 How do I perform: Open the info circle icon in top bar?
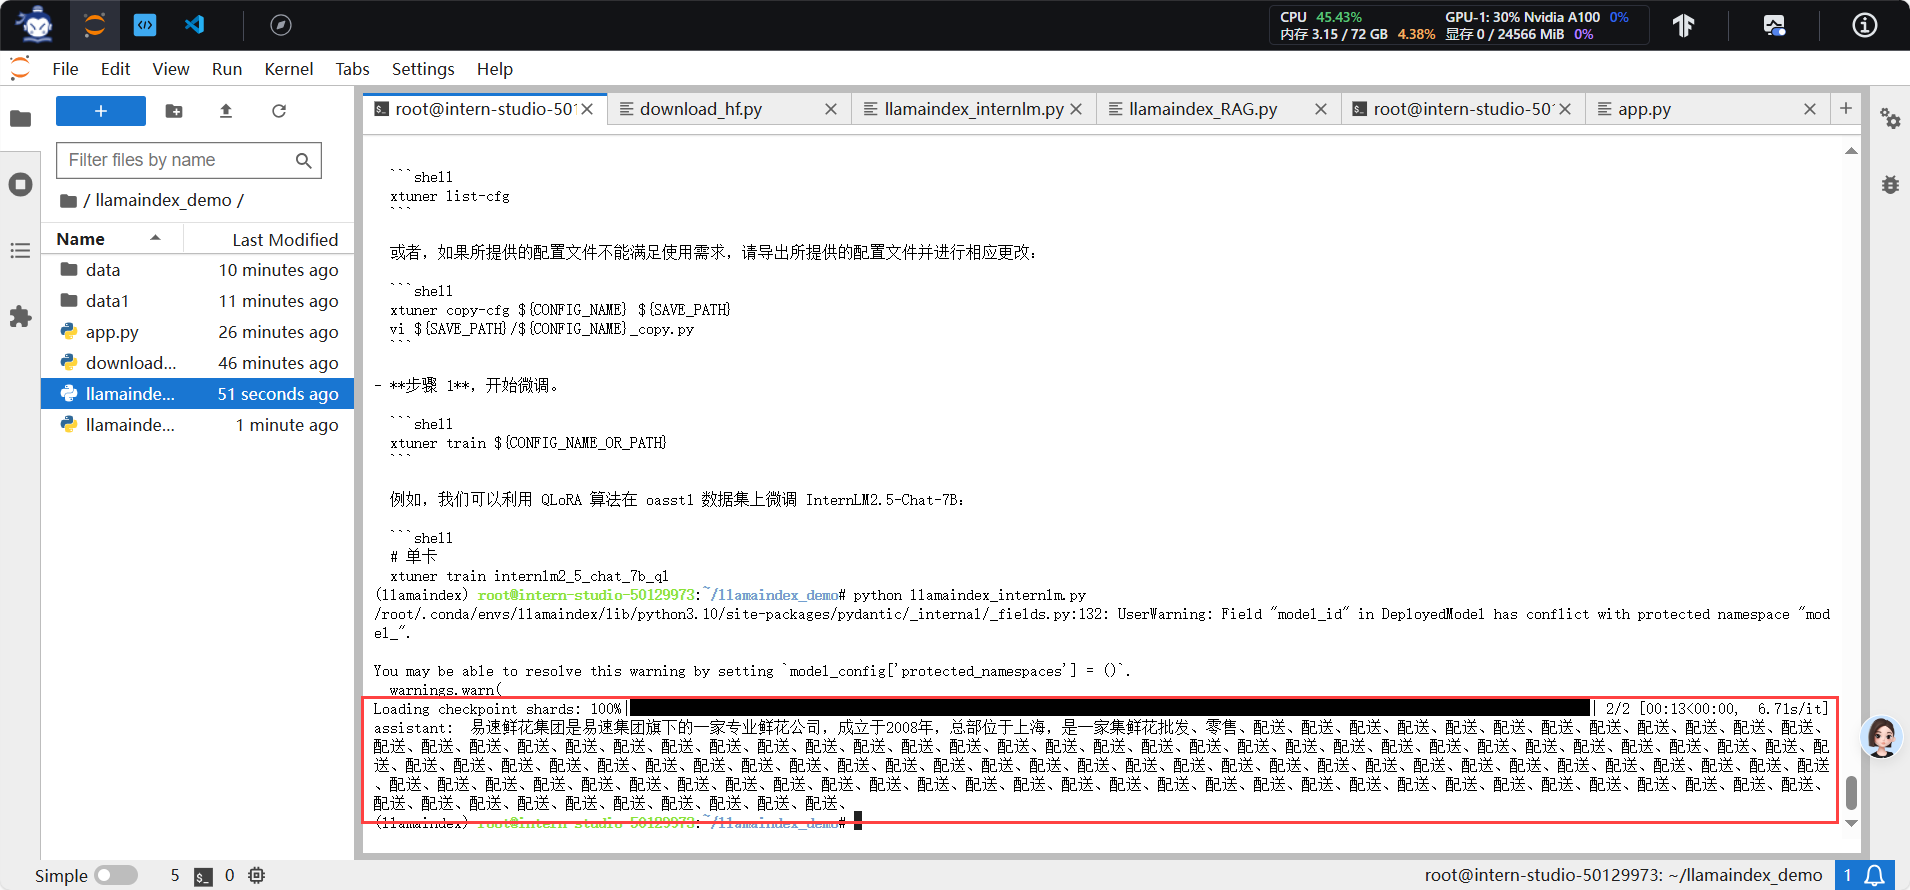pos(1865,25)
